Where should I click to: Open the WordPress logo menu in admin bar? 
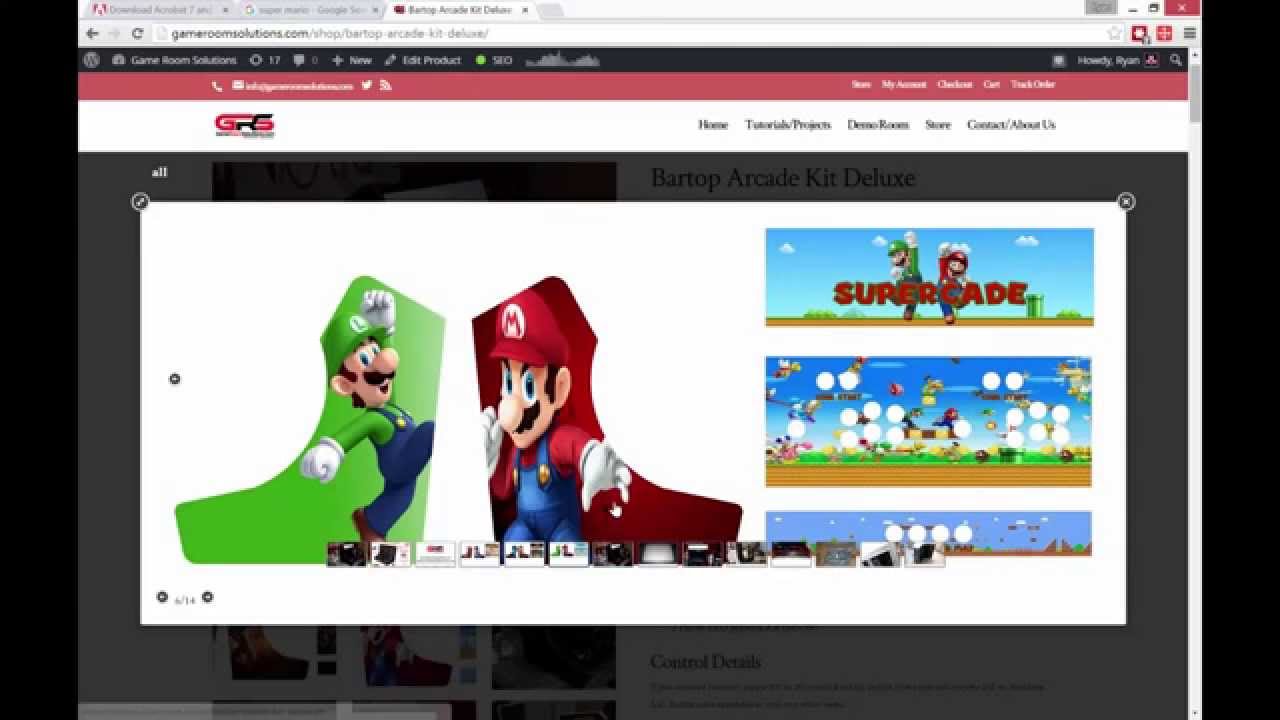[x=92, y=60]
